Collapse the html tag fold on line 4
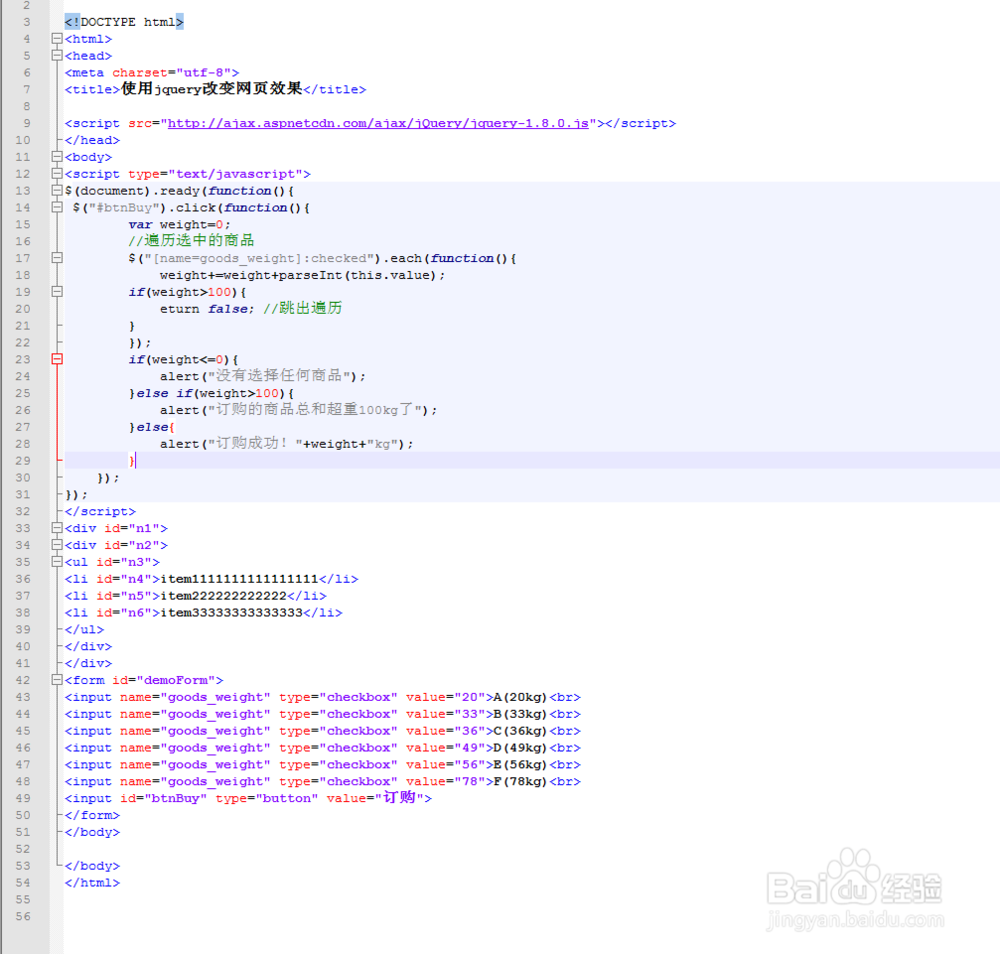This screenshot has height=954, width=1000. pos(57,39)
